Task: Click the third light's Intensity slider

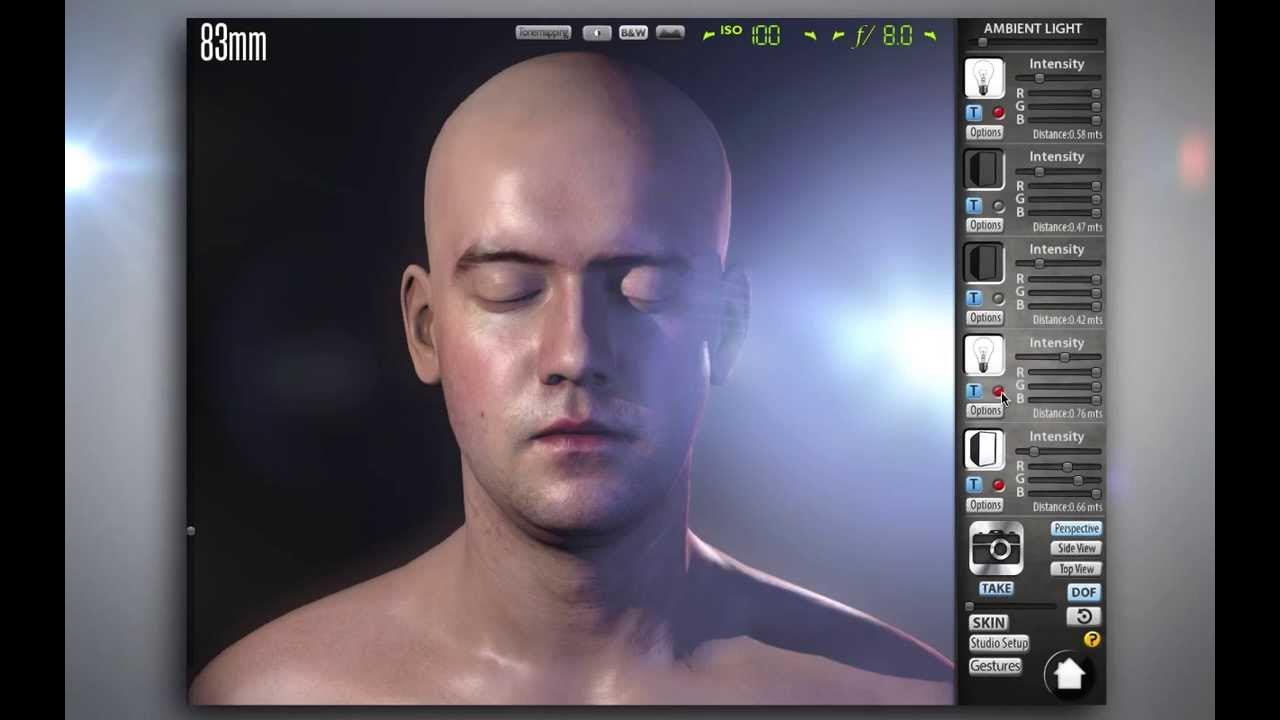Action: 1058,263
